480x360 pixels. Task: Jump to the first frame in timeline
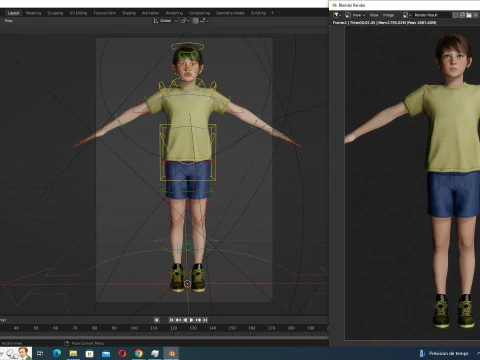point(171,320)
